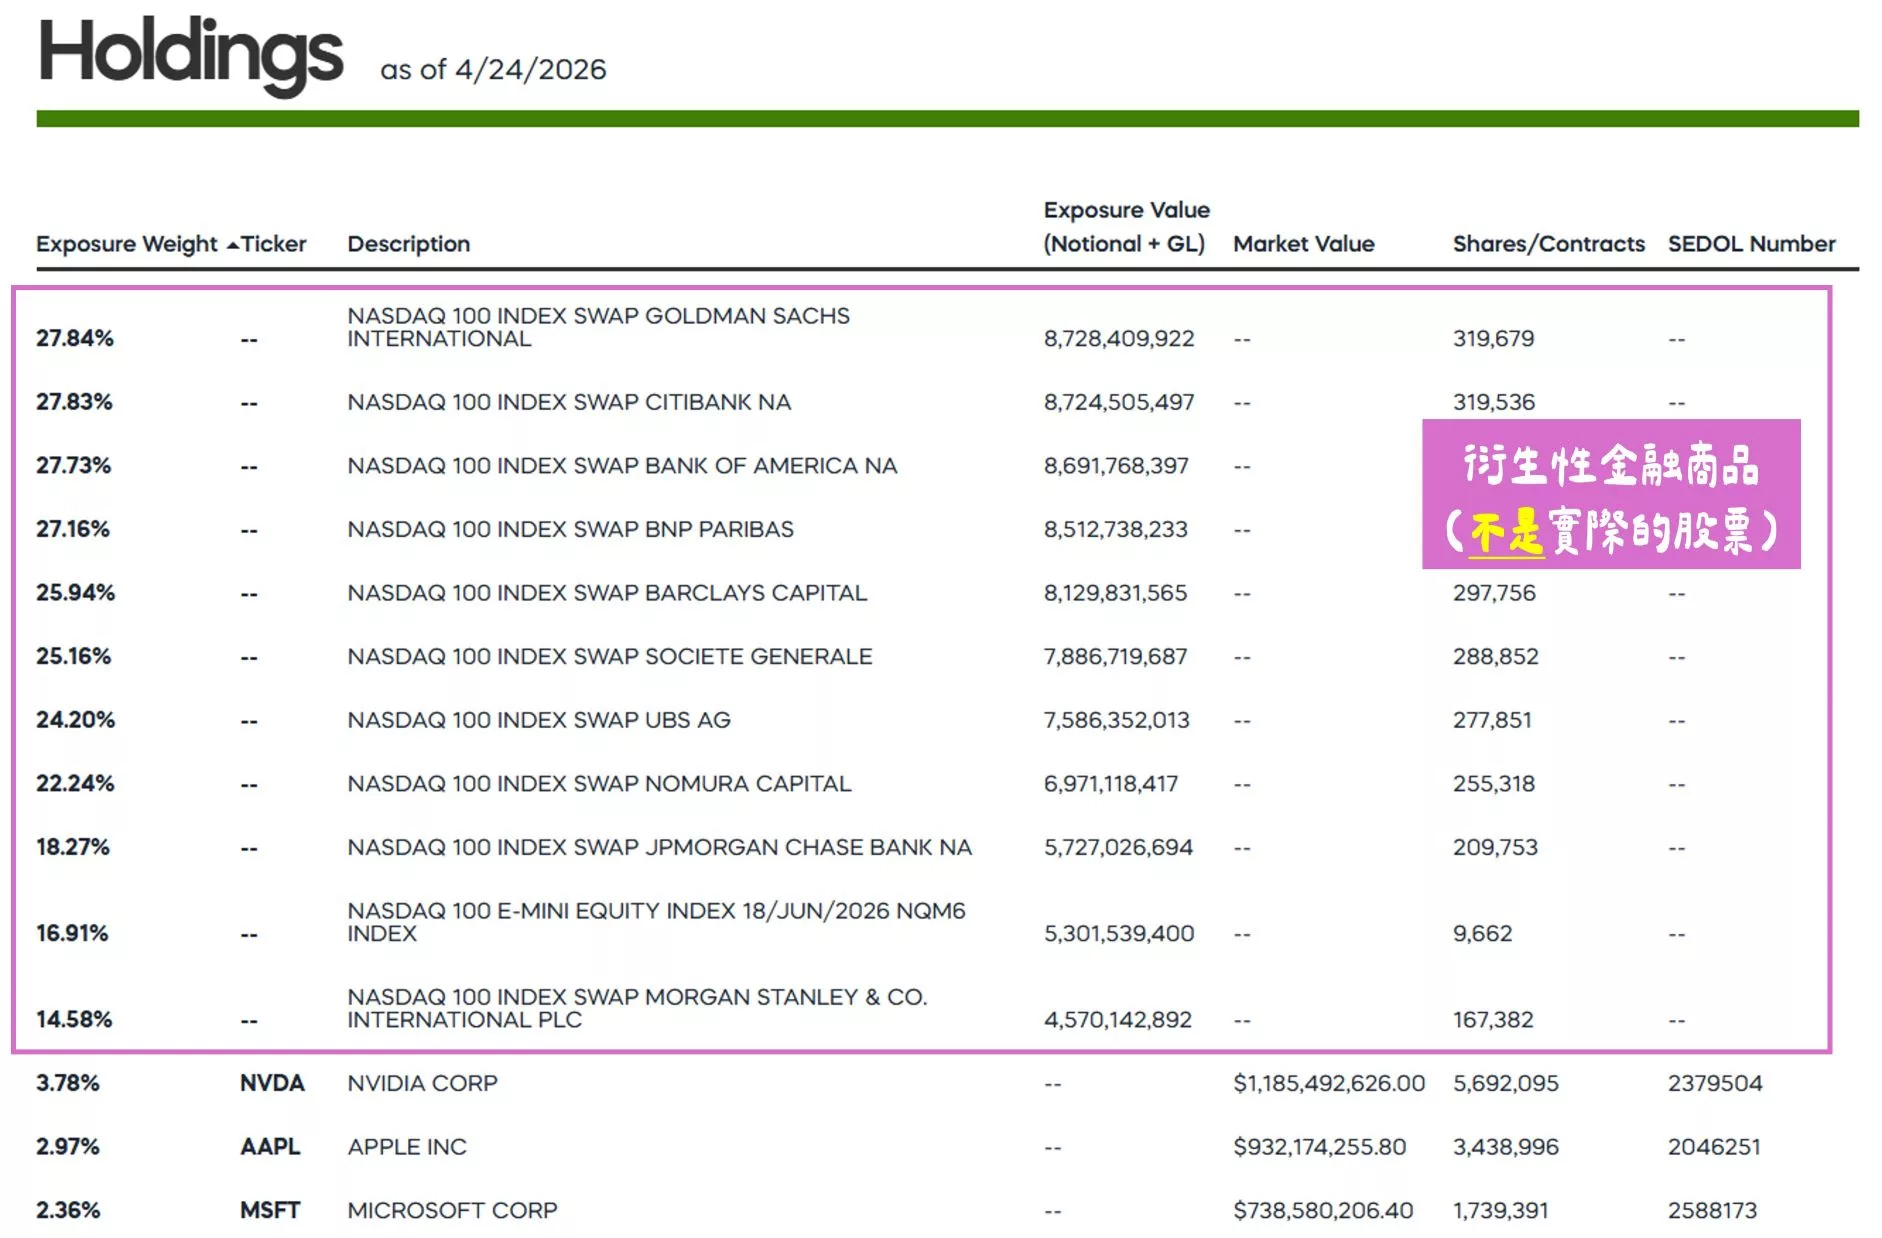Click the Societe Generale swap description

610,656
